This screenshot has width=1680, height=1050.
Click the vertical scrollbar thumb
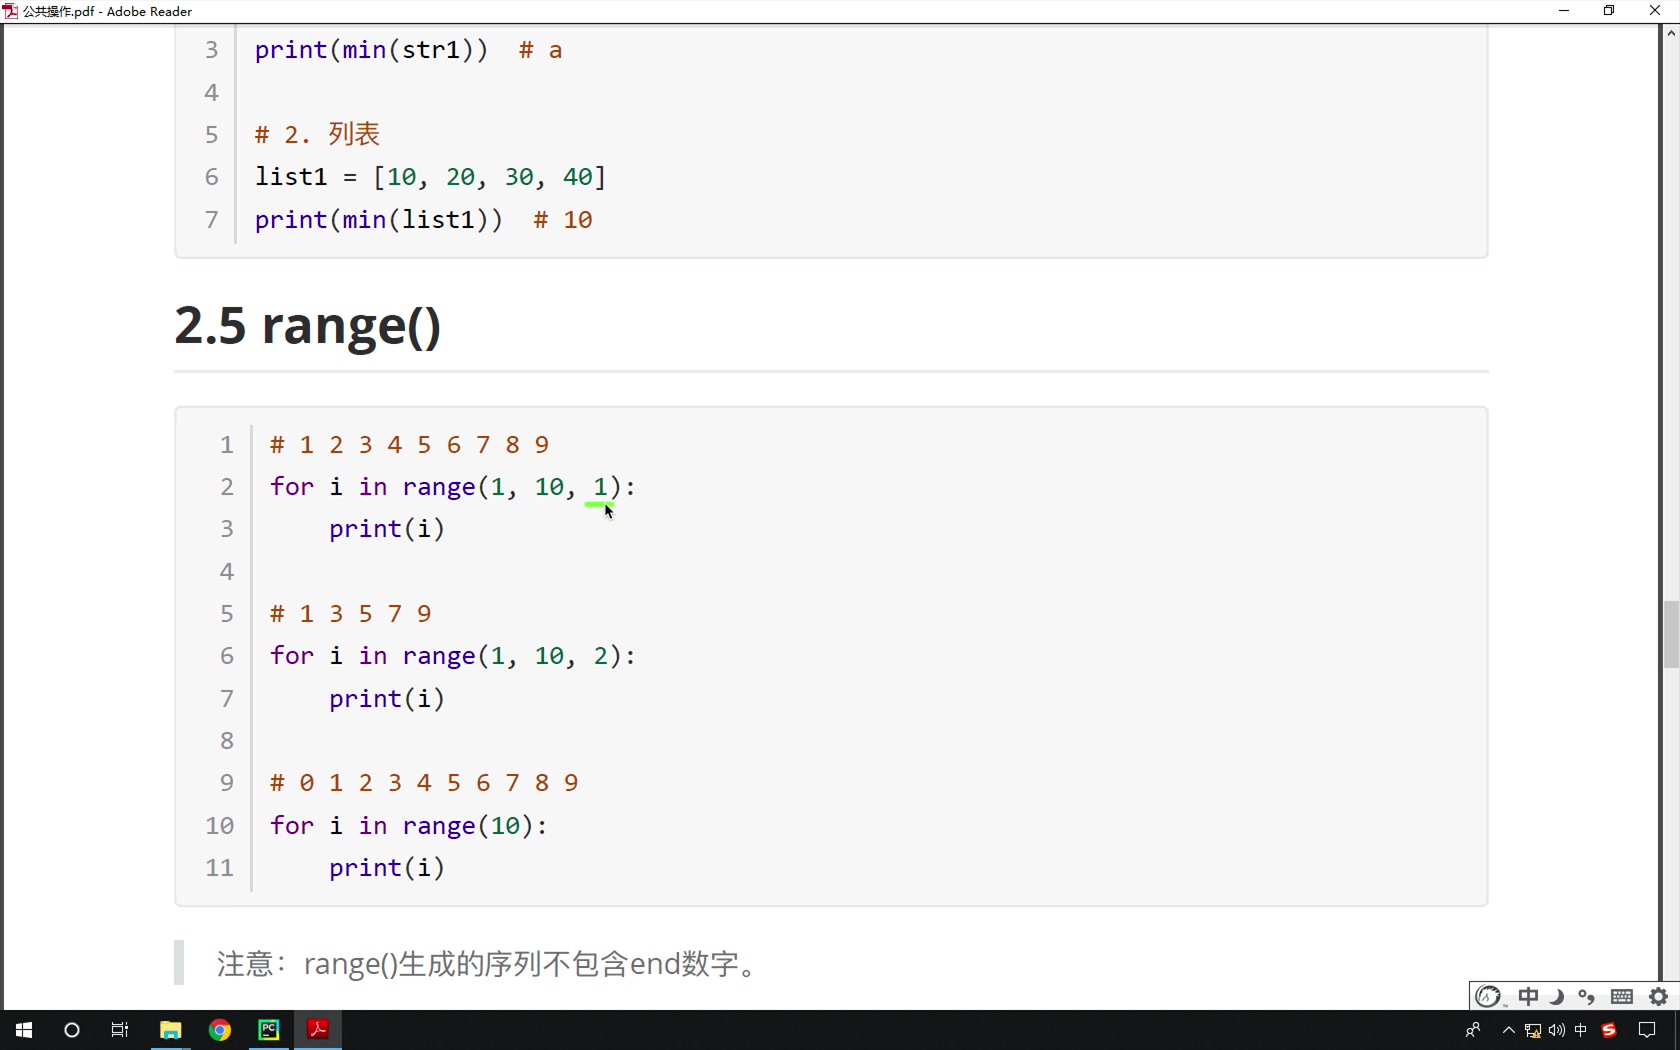(x=1671, y=634)
